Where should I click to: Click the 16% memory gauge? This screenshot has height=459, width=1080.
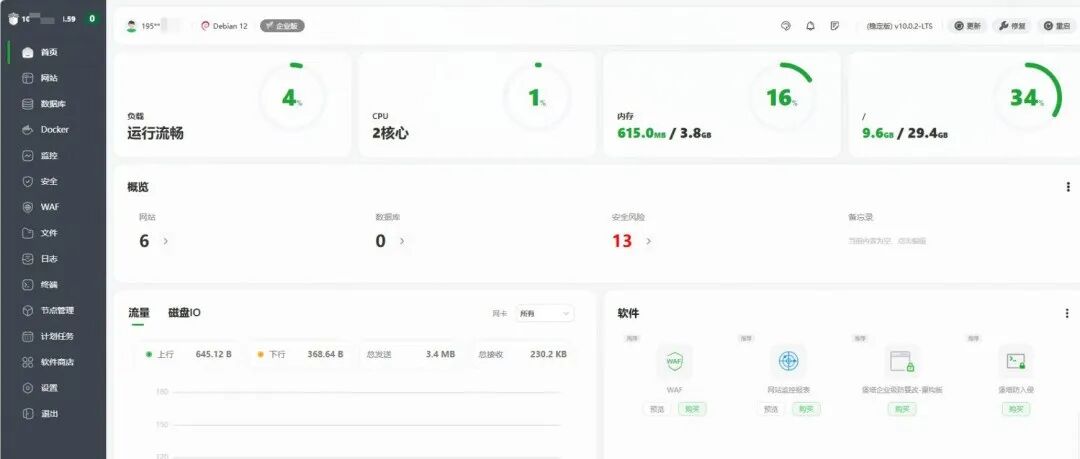click(x=782, y=99)
